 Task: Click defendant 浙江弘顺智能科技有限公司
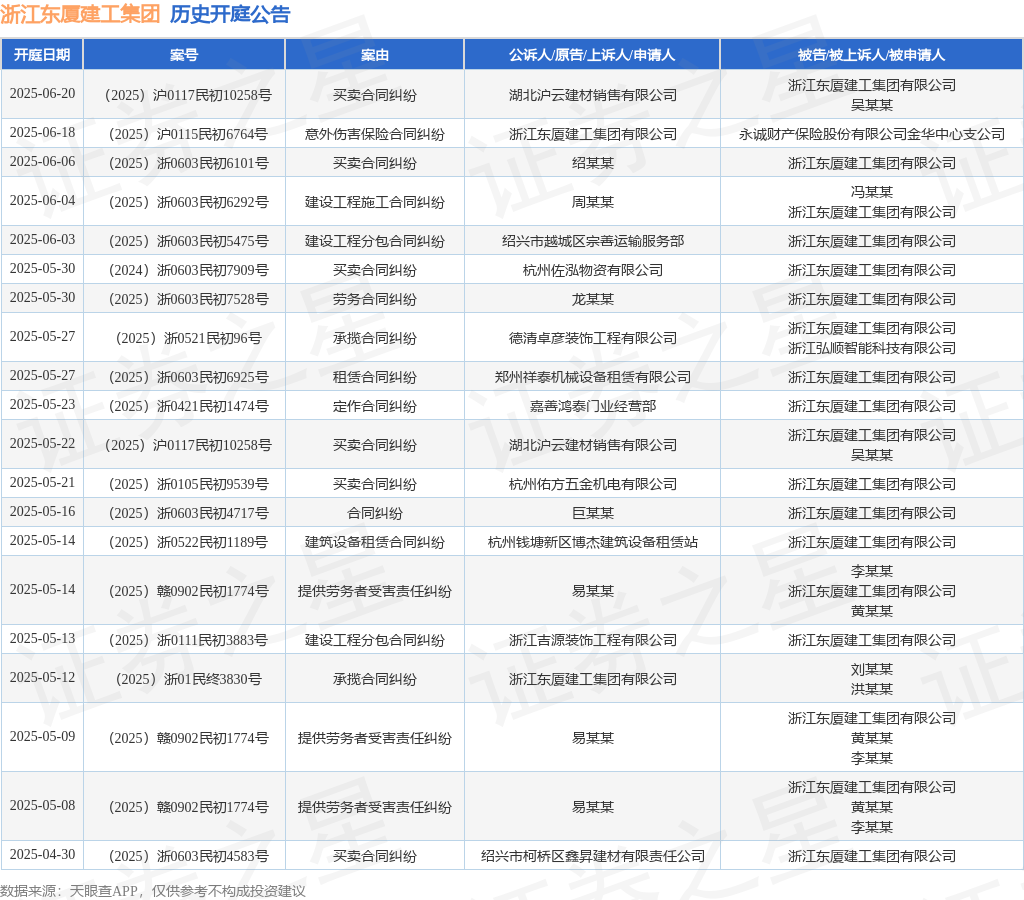click(871, 348)
